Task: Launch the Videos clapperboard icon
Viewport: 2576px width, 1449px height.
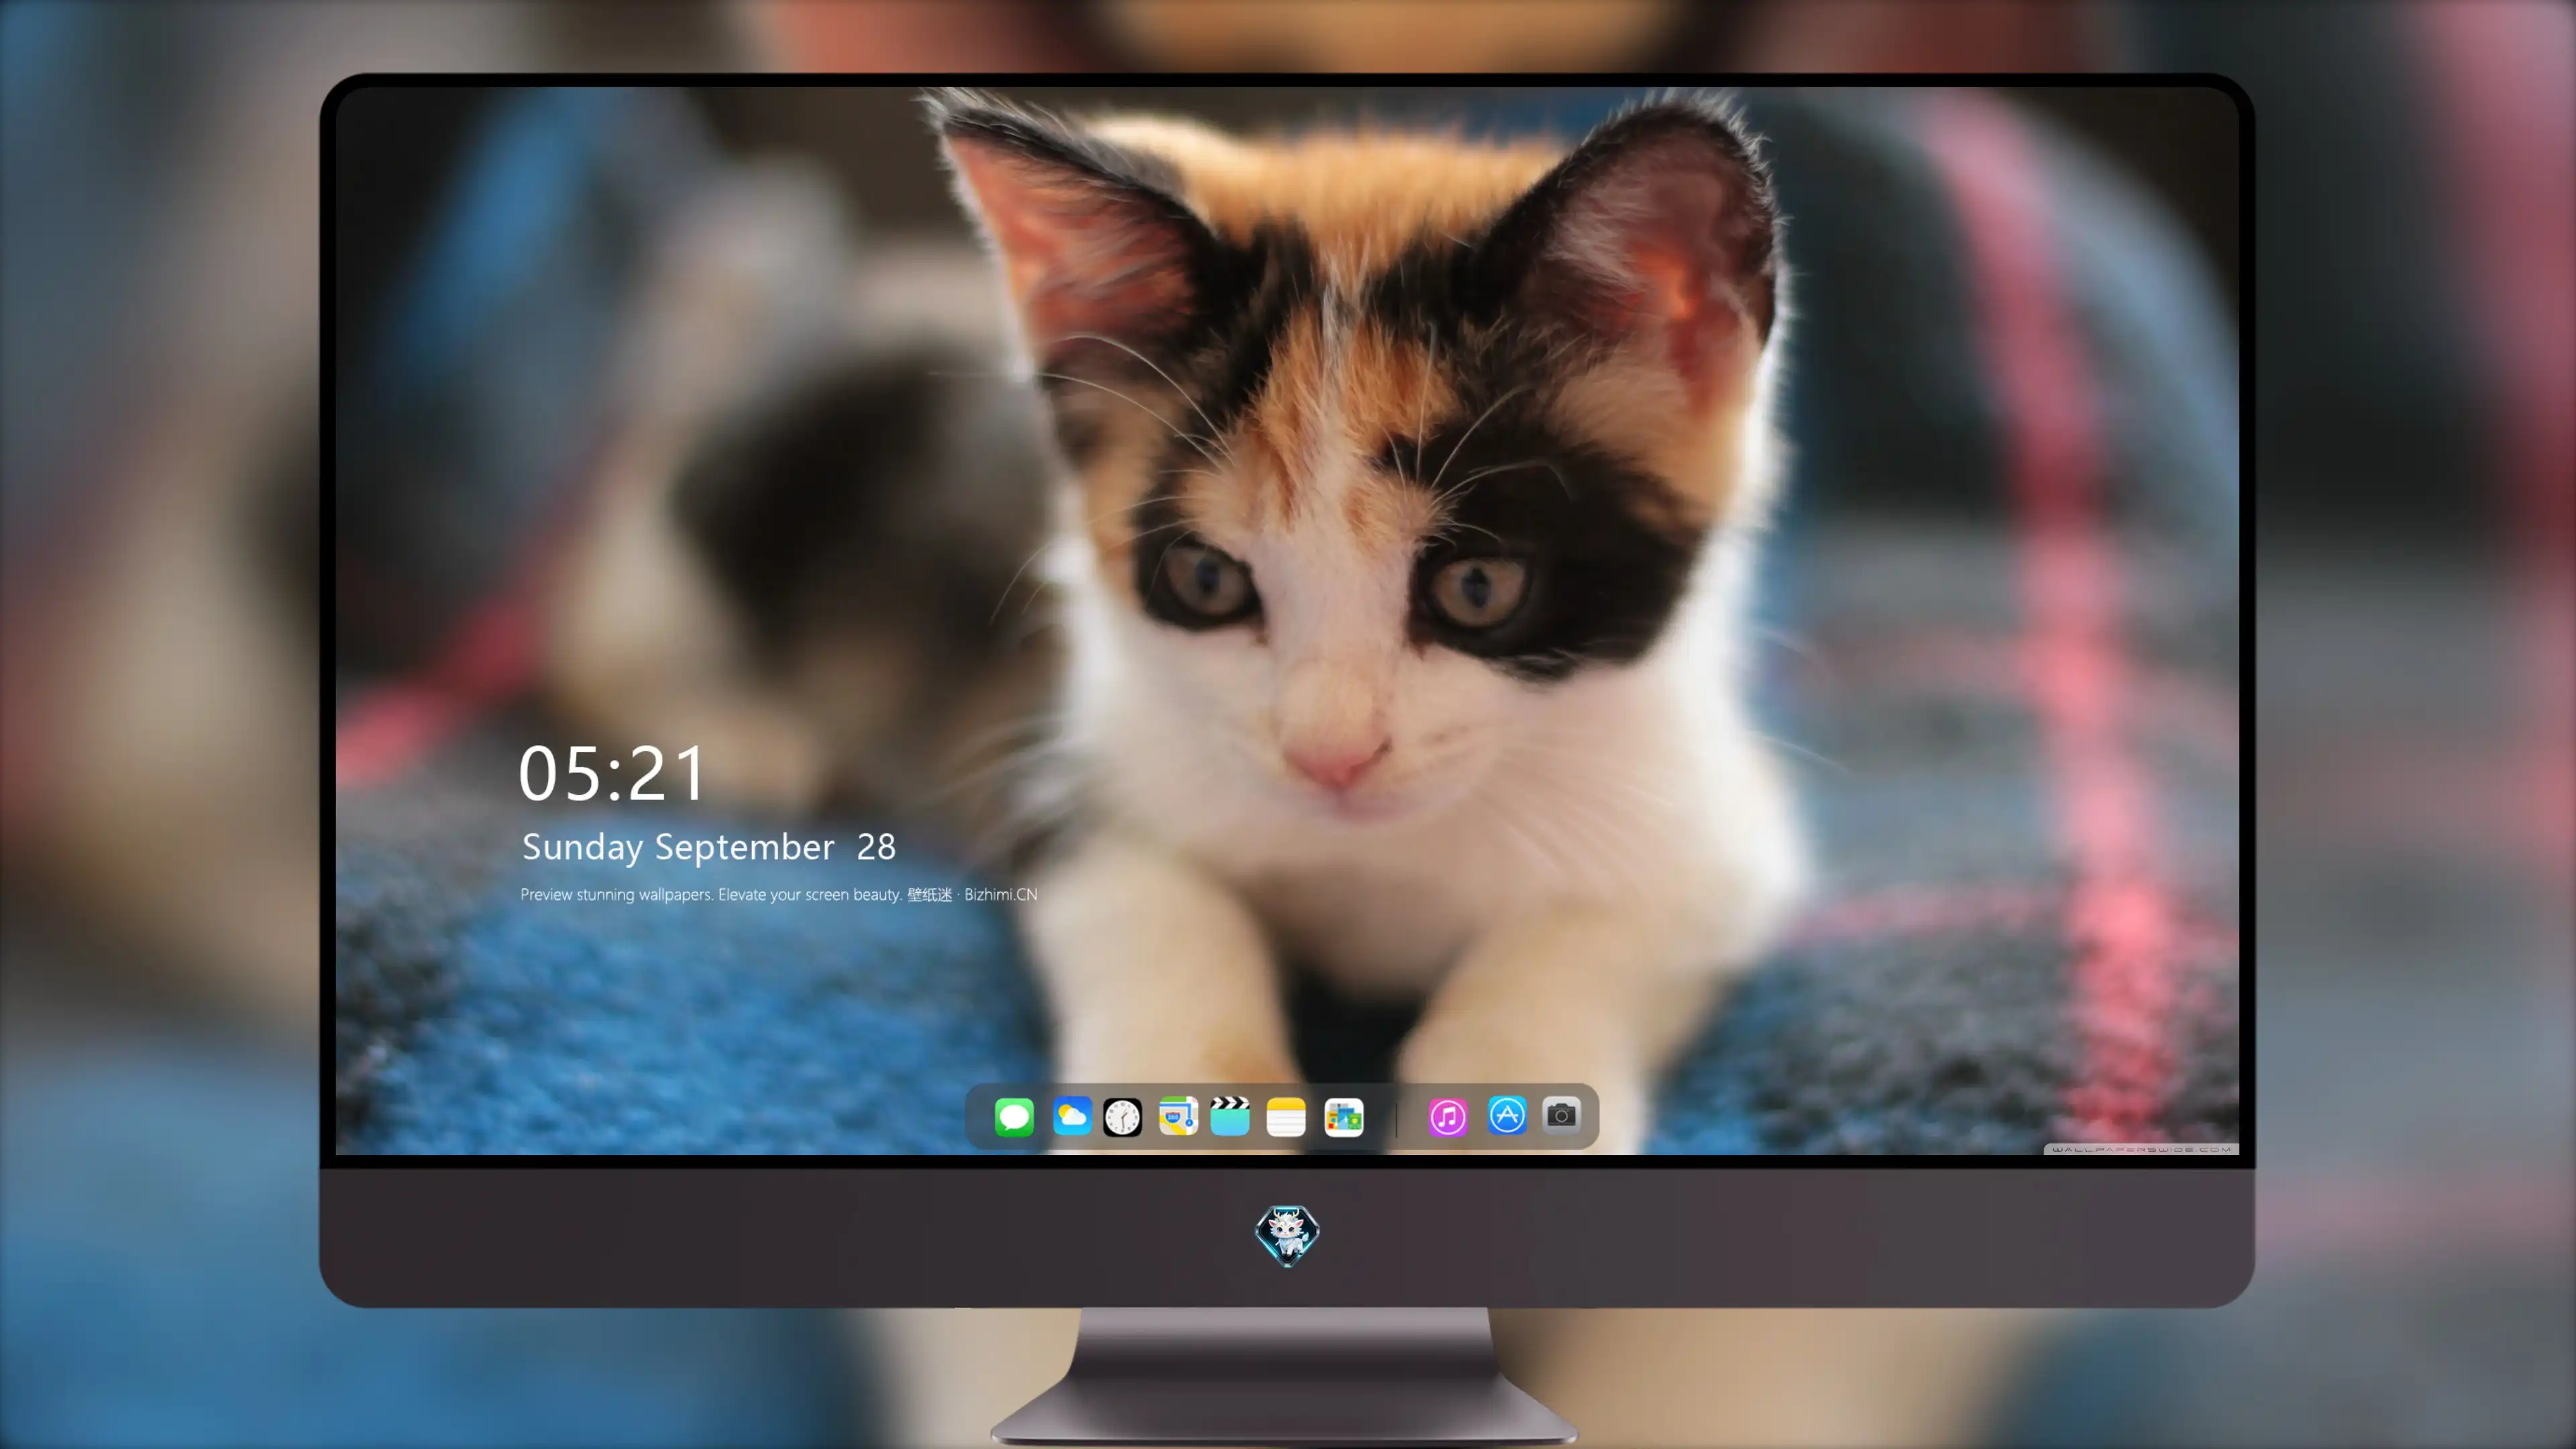Action: pos(1230,1116)
